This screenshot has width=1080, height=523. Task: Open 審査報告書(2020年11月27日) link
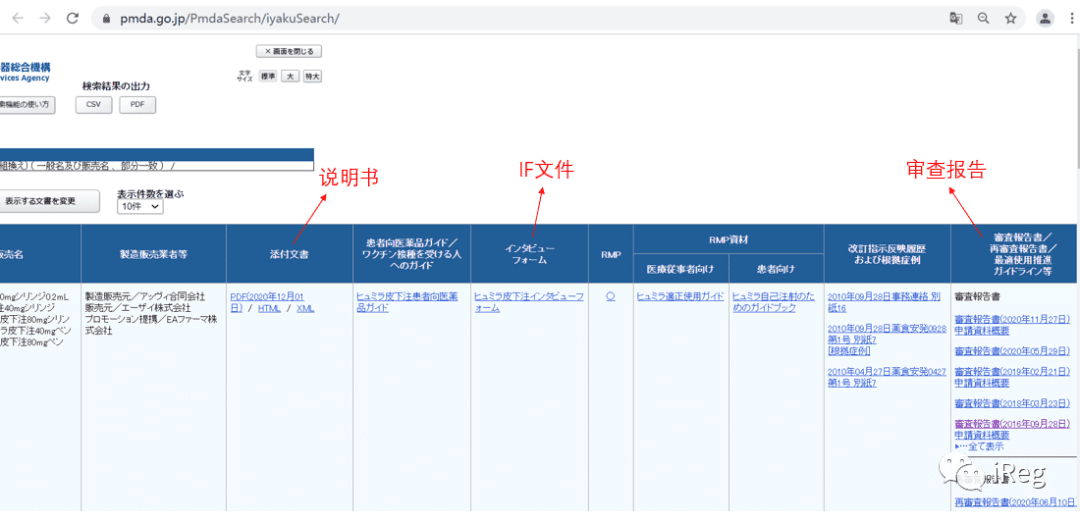tap(1012, 320)
